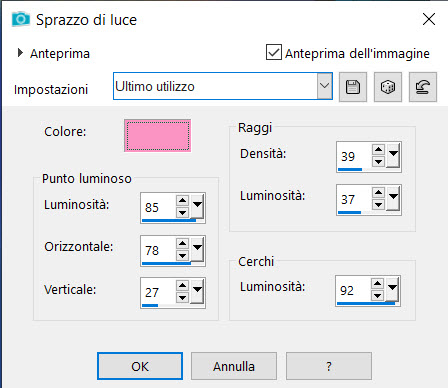This screenshot has width=448, height=388.
Task: Open Raggi Luminosità slider dropdown arrow
Action: [393, 197]
